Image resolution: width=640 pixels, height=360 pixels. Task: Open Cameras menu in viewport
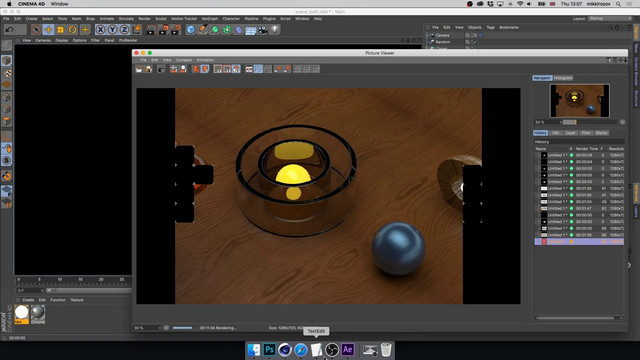(x=43, y=40)
